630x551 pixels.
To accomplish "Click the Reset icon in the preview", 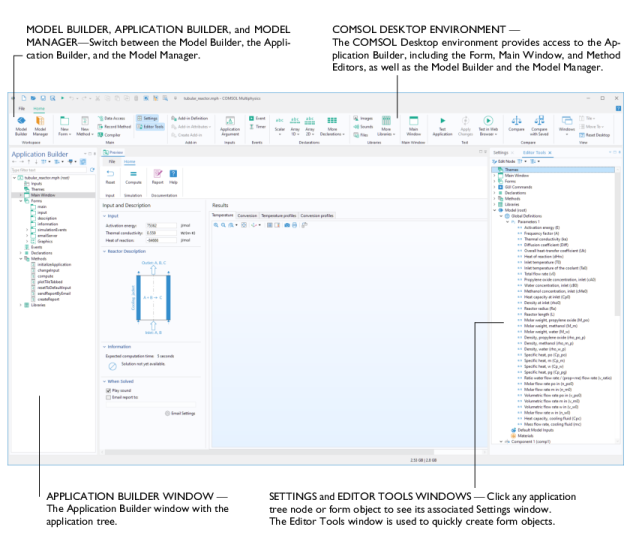I will click(x=110, y=176).
